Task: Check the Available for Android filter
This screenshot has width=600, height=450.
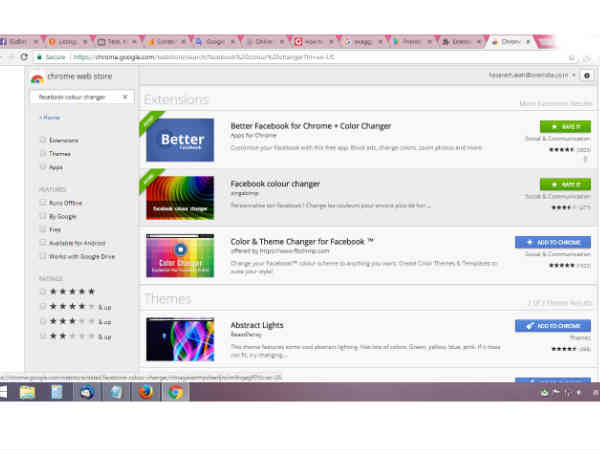Action: (x=43, y=242)
